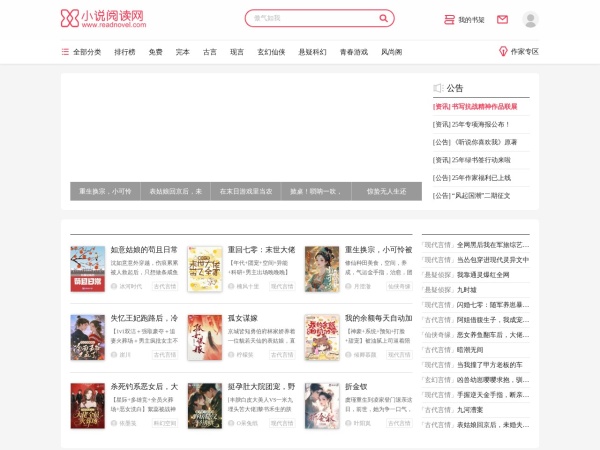The image size is (600, 450).
Task: Go to the 悬疑科幻 category
Action: [313, 51]
